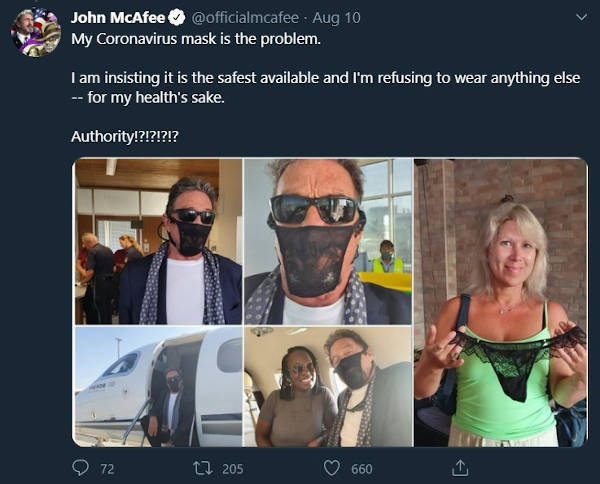The width and height of the screenshot is (600, 484).
Task: Expand the tweet options chevron
Action: point(582,18)
